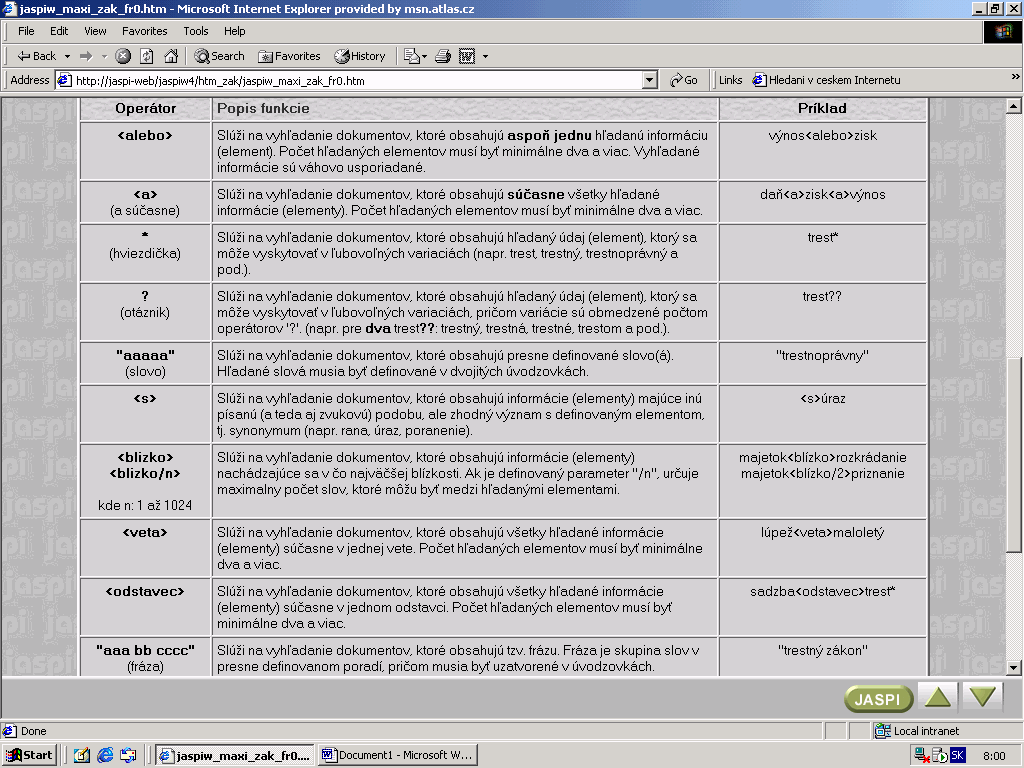
Task: Click the Internet Explorer logo in the menu bar
Action: click(x=1002, y=31)
